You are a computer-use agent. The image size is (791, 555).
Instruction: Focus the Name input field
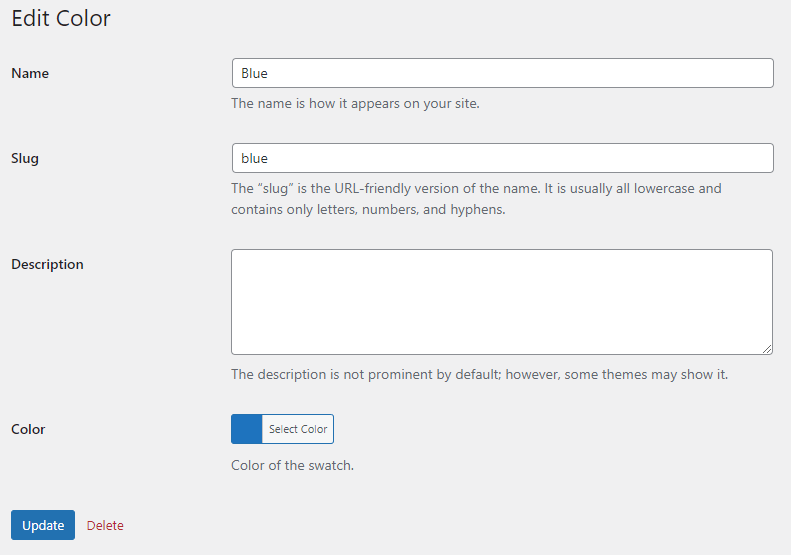[x=502, y=73]
